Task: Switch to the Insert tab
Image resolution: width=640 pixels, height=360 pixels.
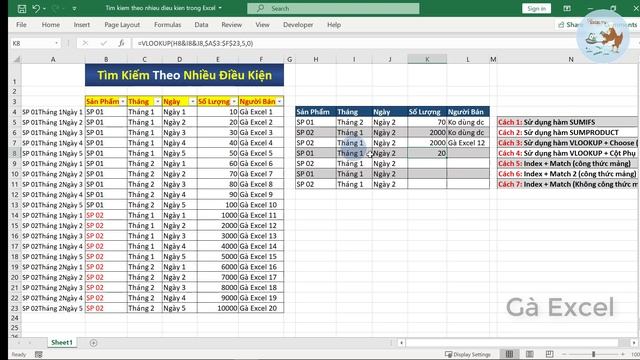Action: (x=82, y=25)
